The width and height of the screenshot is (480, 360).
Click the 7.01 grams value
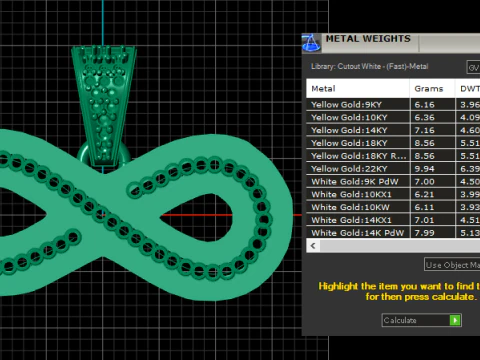coord(424,220)
